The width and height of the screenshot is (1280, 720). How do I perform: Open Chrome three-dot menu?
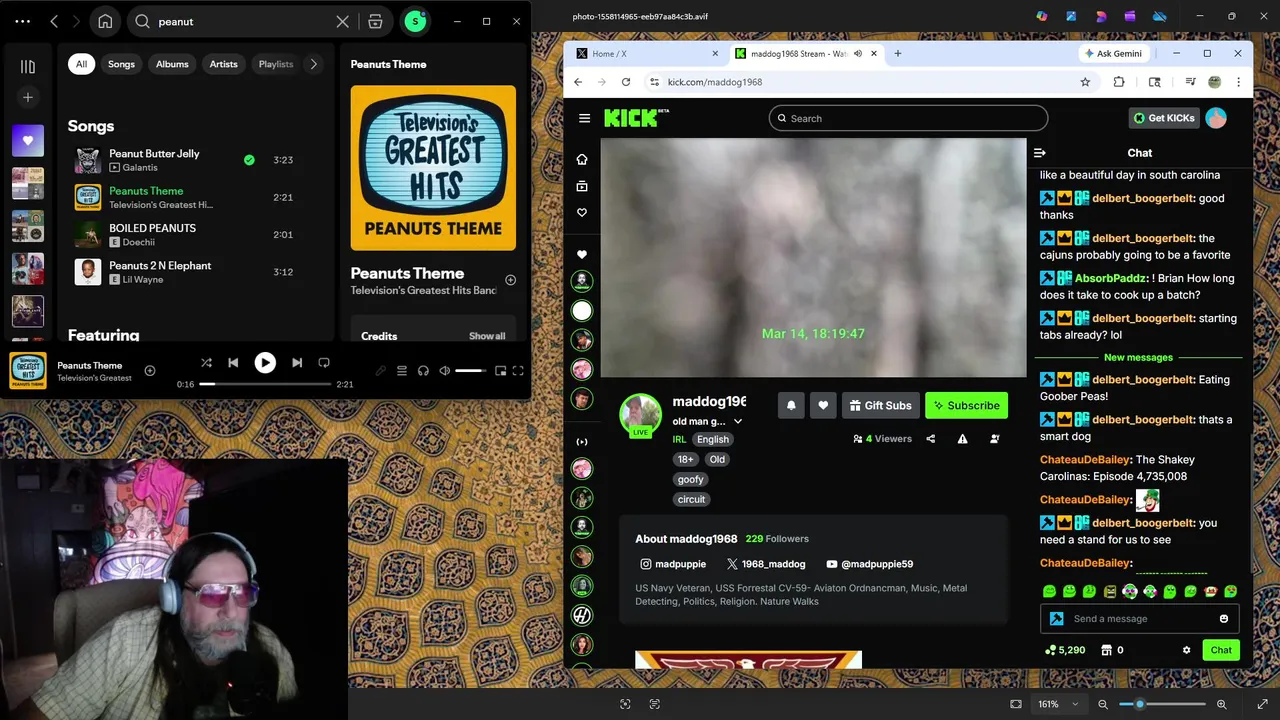1238,82
